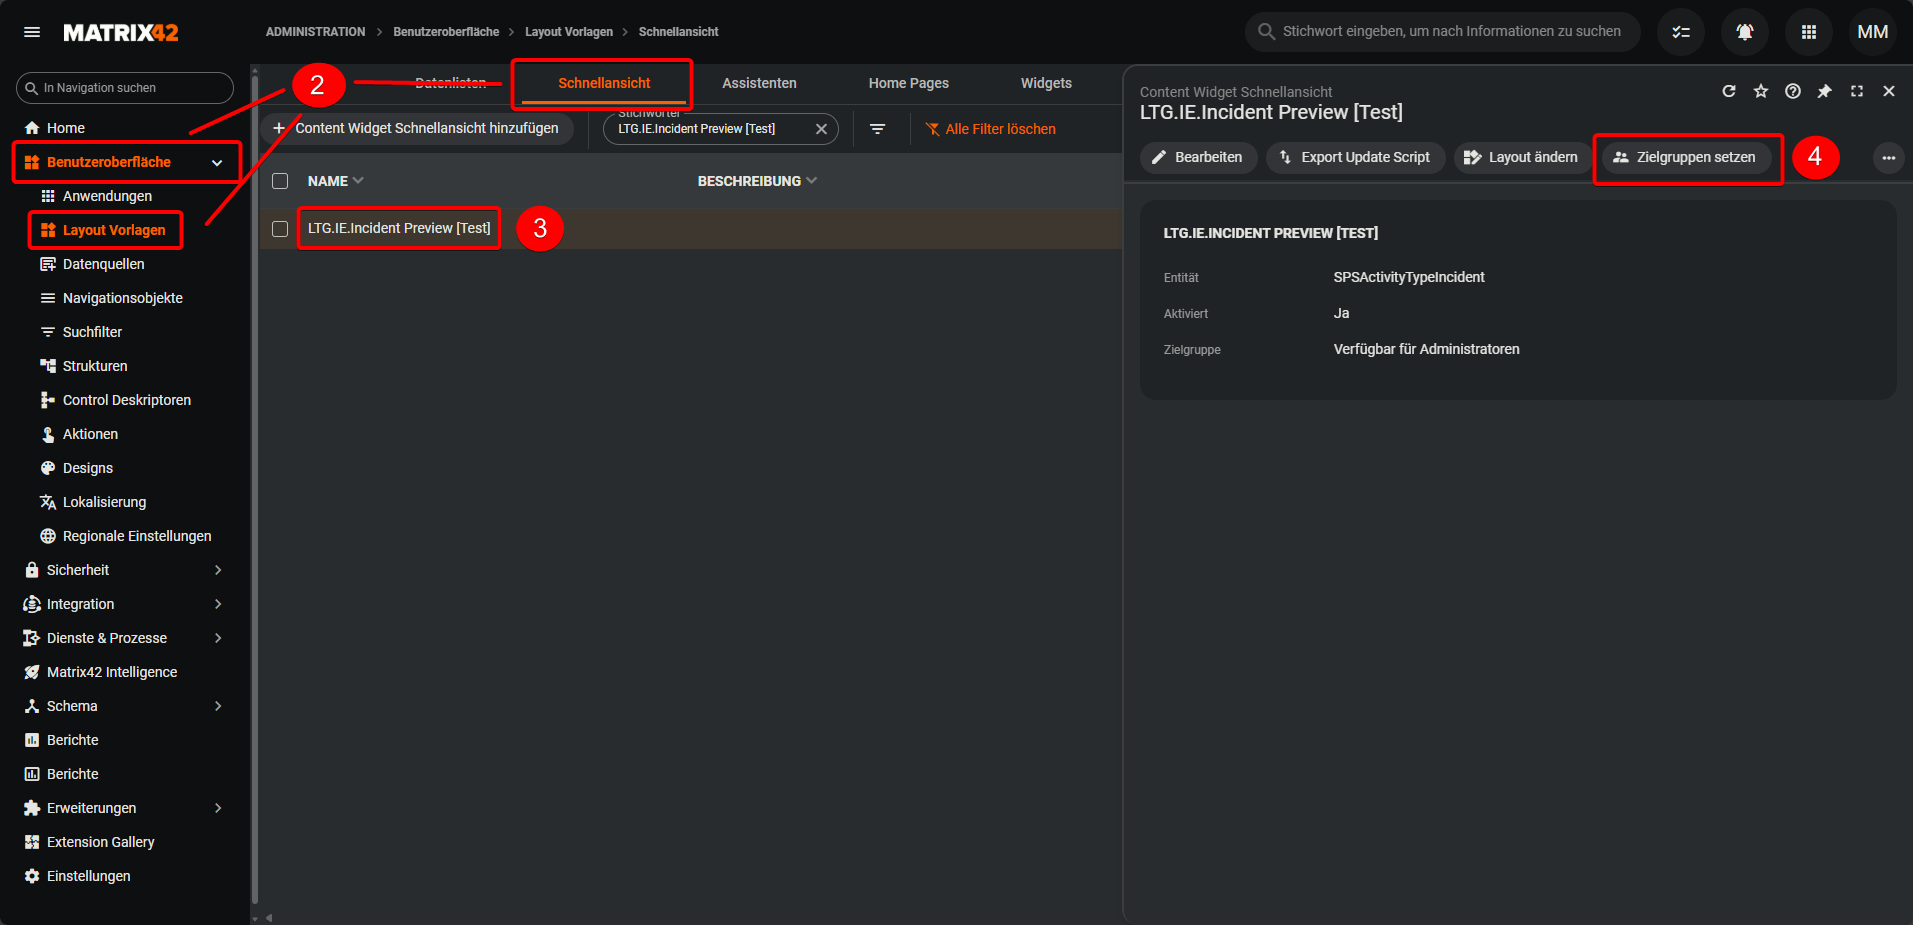The height and width of the screenshot is (925, 1913).
Task: Click the task checklist icon in header
Action: coord(1680,32)
